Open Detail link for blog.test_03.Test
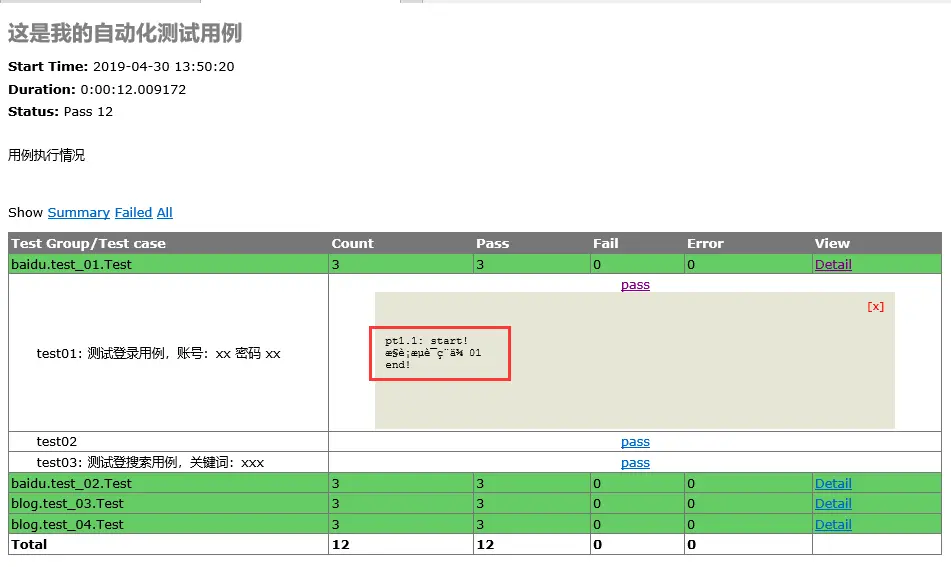 (833, 503)
